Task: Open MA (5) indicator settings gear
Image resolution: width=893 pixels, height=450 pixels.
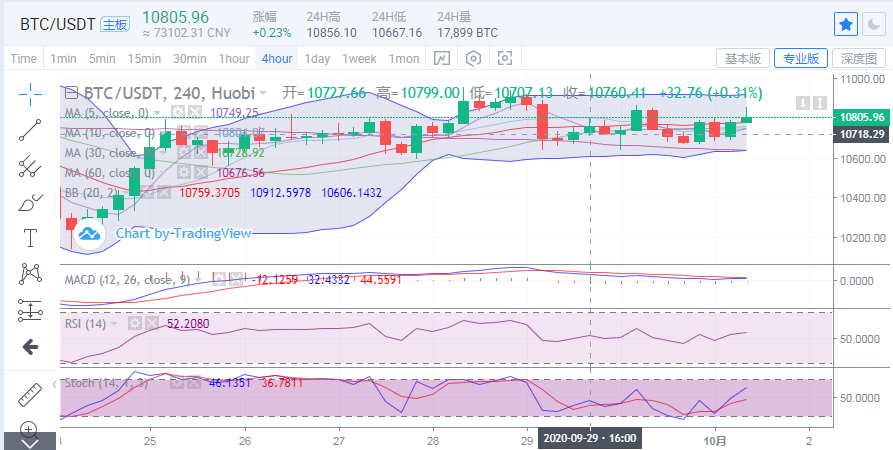Action: click(179, 112)
